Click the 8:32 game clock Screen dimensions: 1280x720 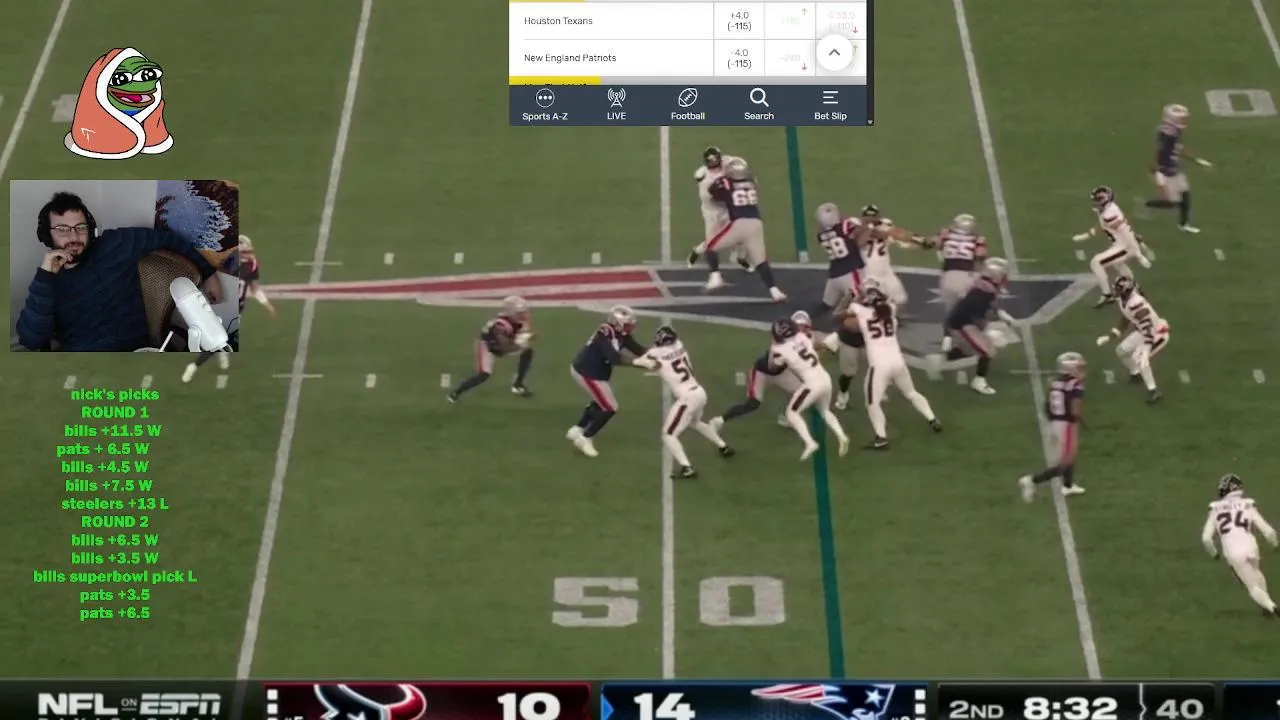pyautogui.click(x=1068, y=707)
